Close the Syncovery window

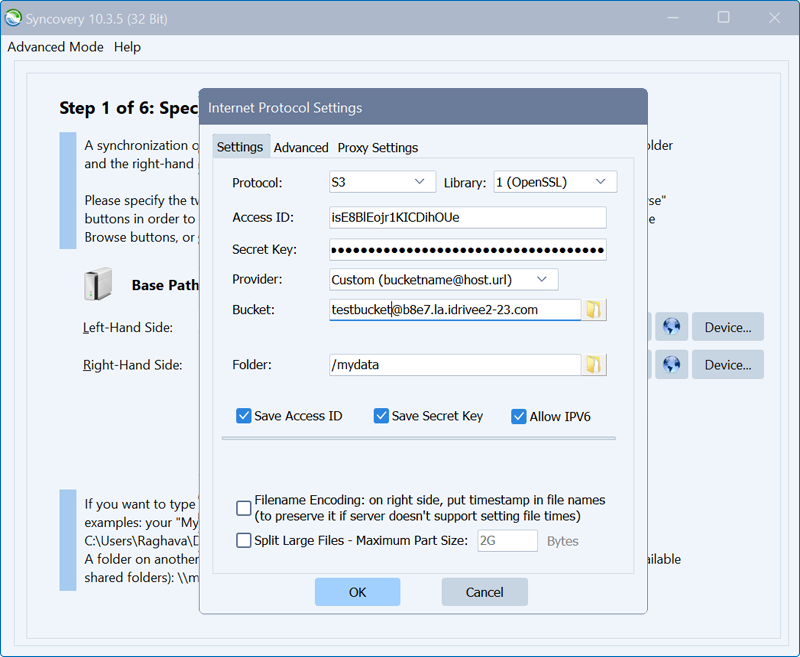click(774, 18)
